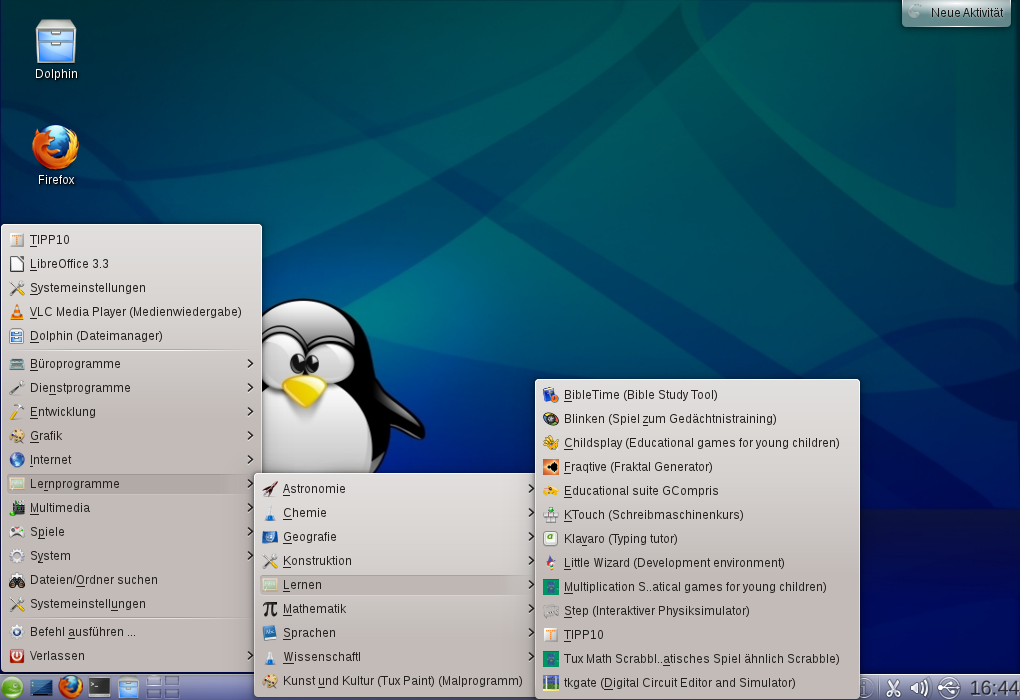Start Firefox from the taskbar icon
This screenshot has width=1020, height=700.
coord(70,687)
